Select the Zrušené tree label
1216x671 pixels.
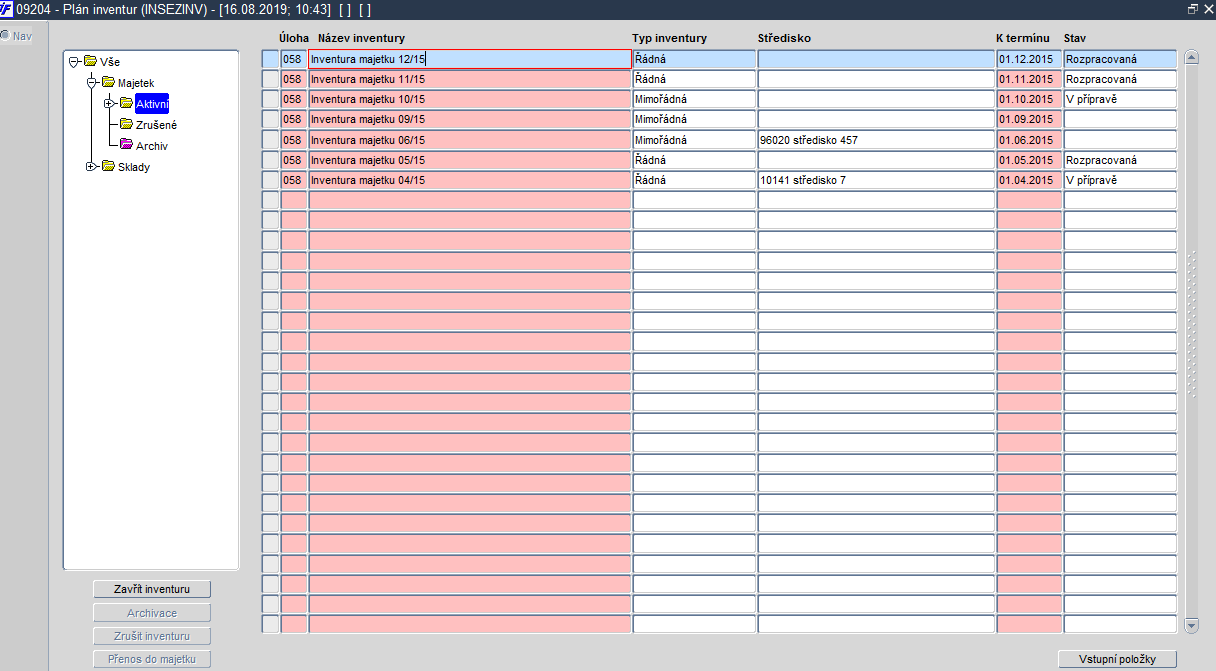click(x=157, y=124)
